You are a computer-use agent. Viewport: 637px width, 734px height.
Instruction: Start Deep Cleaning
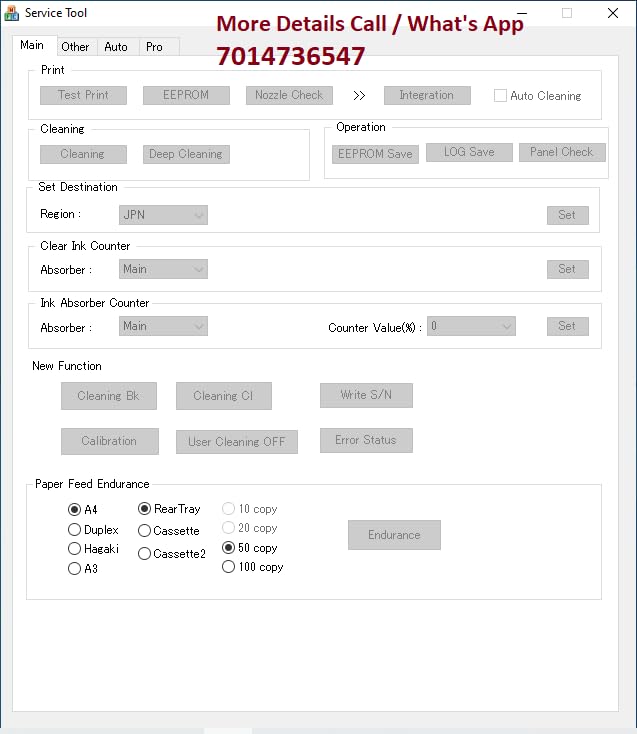tap(186, 154)
